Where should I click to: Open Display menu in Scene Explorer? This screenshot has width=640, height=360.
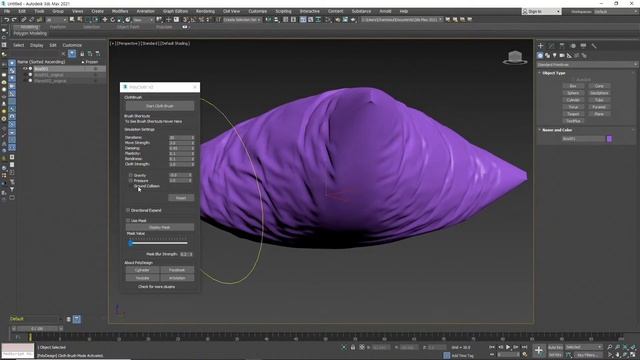pyautogui.click(x=36, y=45)
